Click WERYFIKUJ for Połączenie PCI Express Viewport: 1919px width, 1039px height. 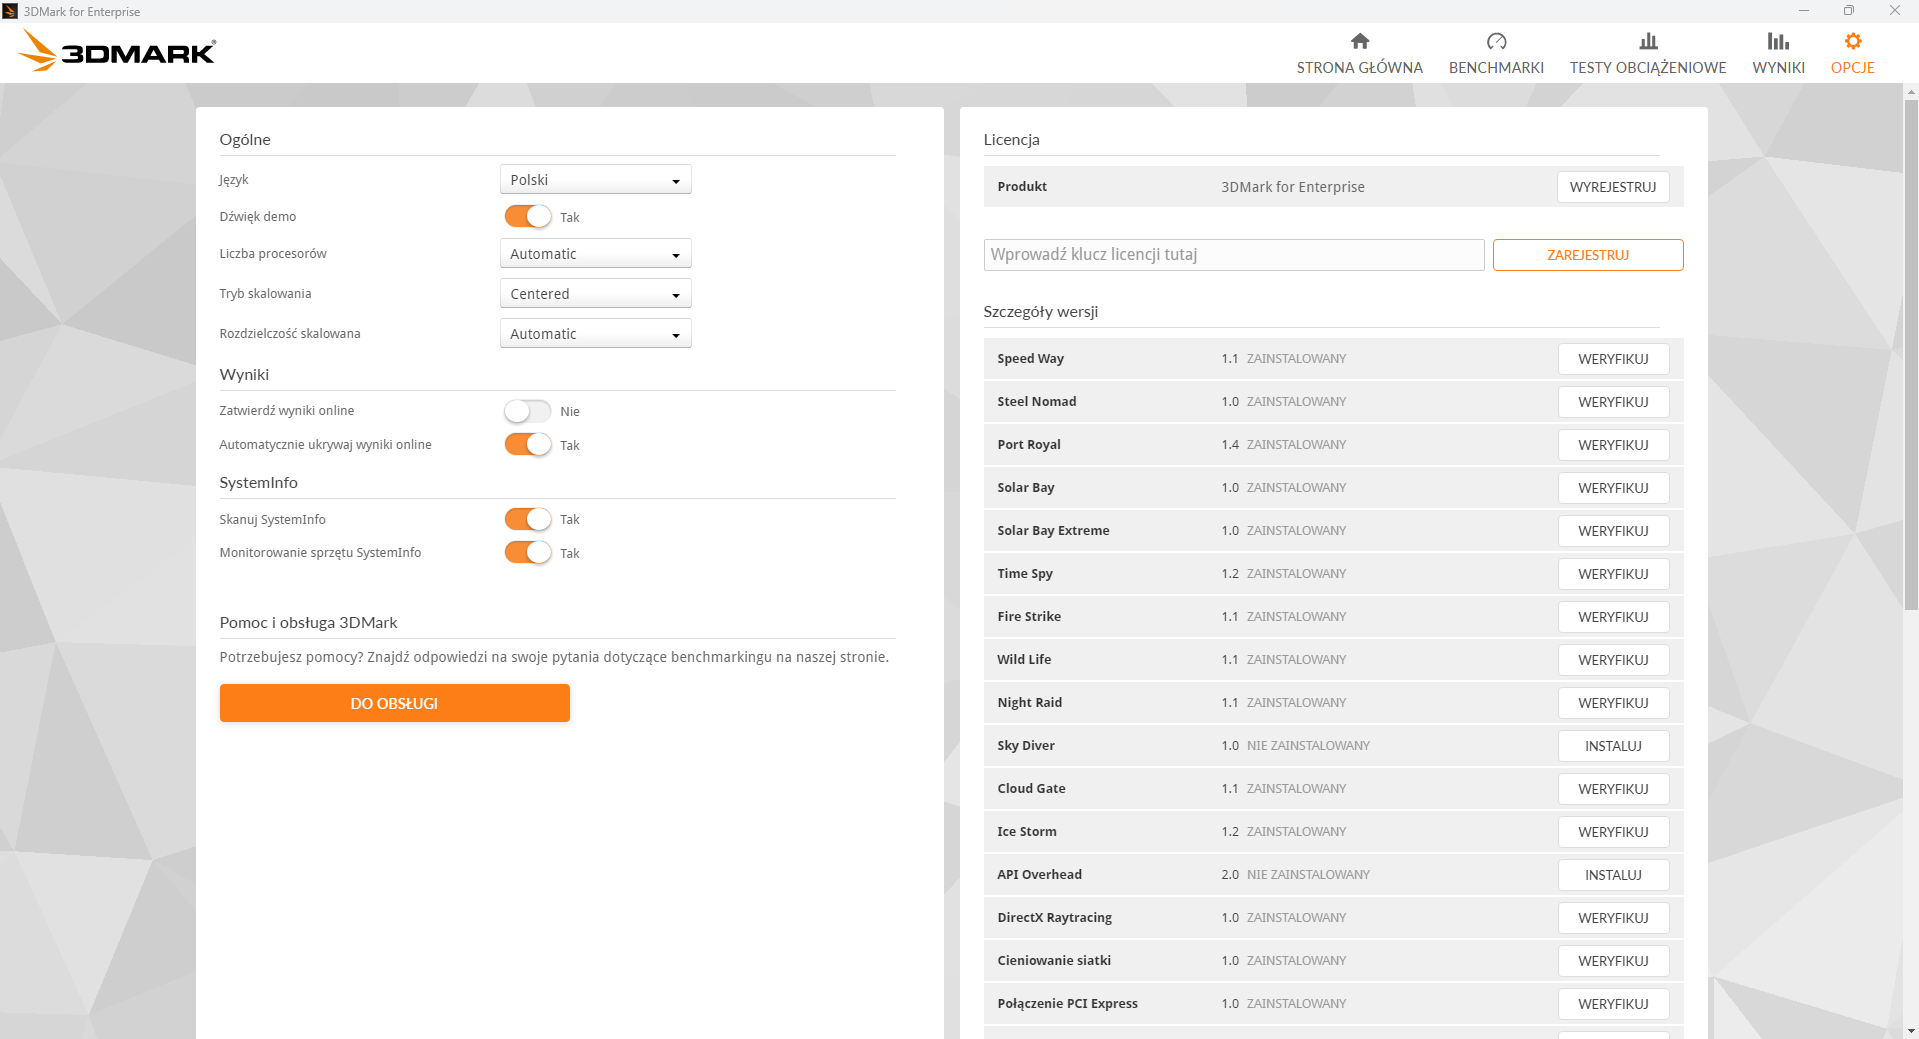[x=1613, y=1004]
